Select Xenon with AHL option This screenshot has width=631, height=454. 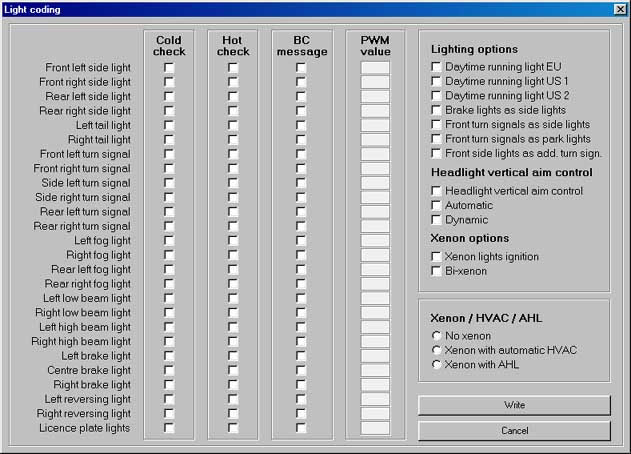click(436, 365)
